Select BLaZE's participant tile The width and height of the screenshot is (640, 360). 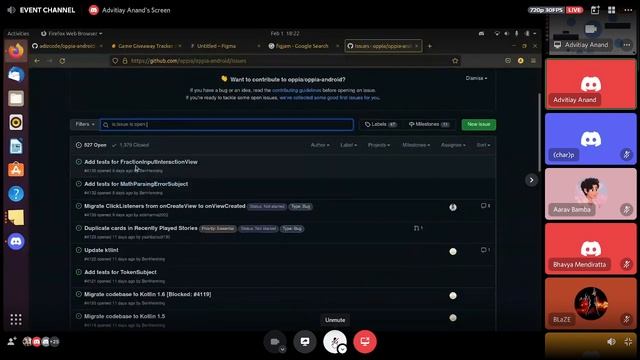(x=591, y=304)
